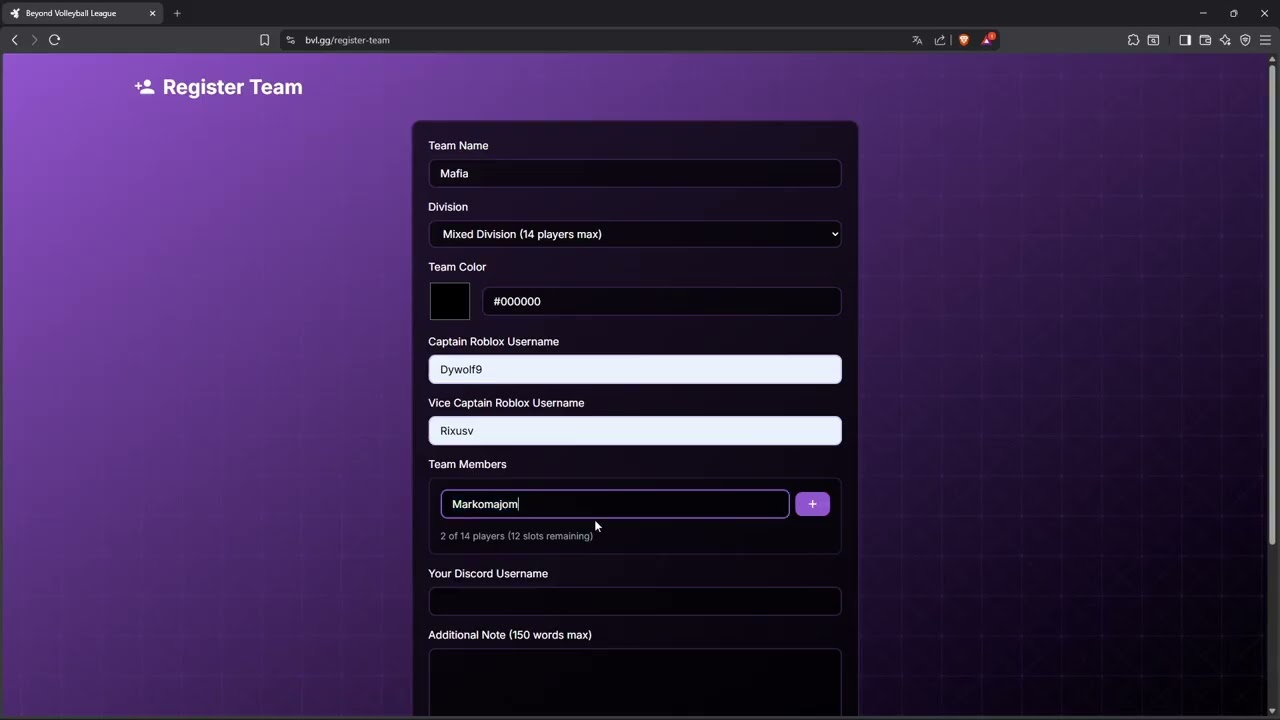This screenshot has height=720, width=1280.
Task: Click the Vice Captain Roblox Username field
Action: pyautogui.click(x=635, y=431)
